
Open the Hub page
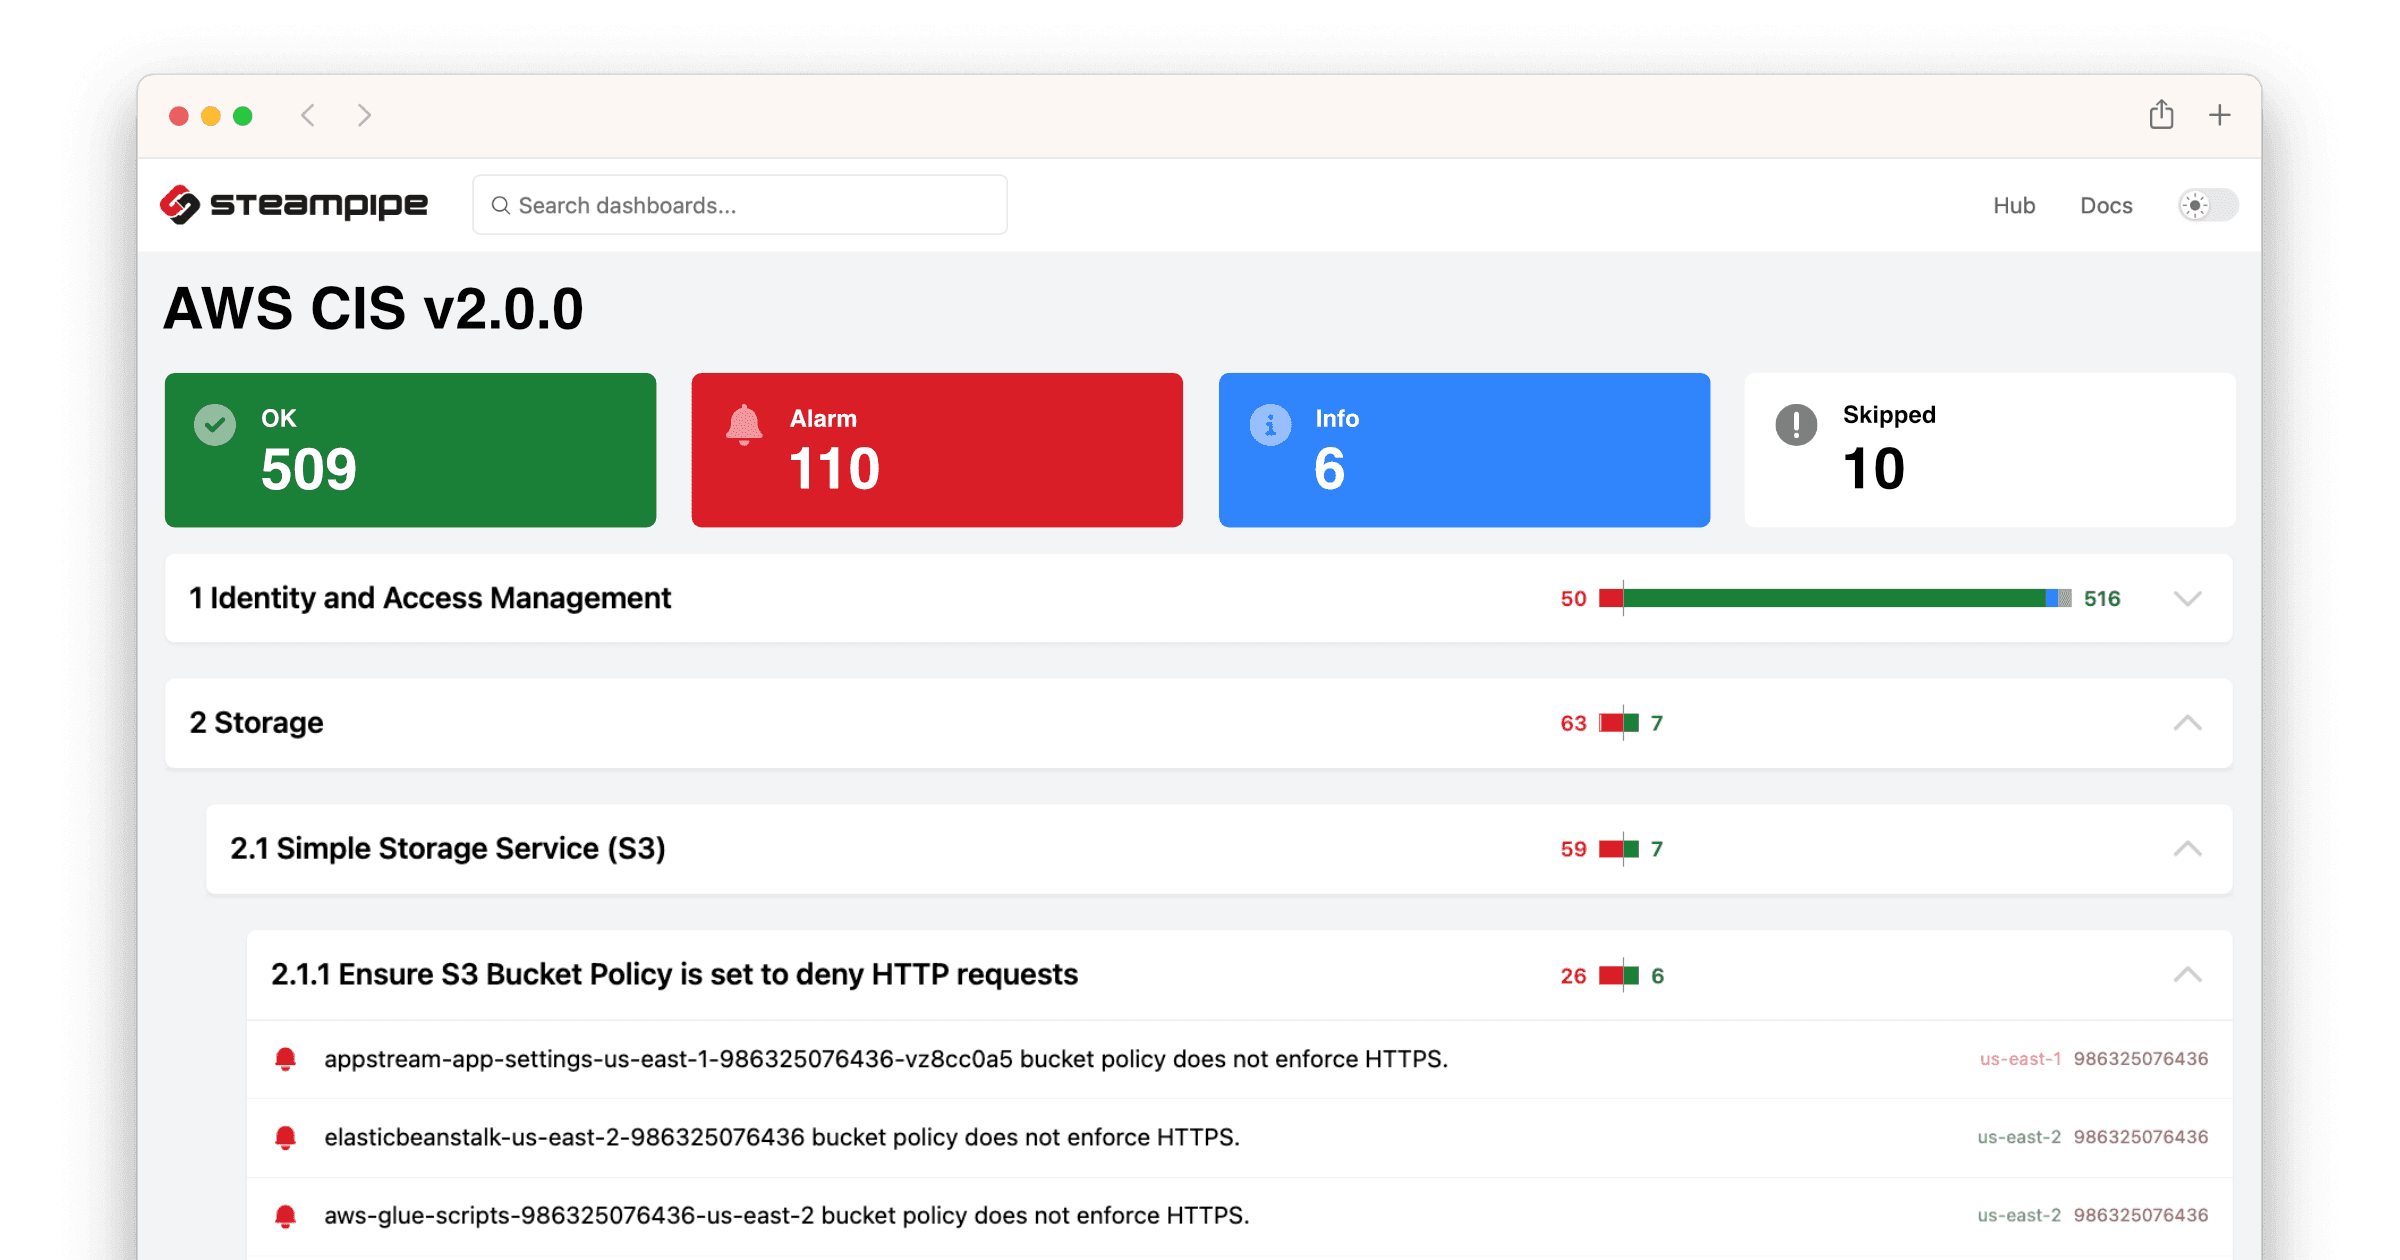2014,205
